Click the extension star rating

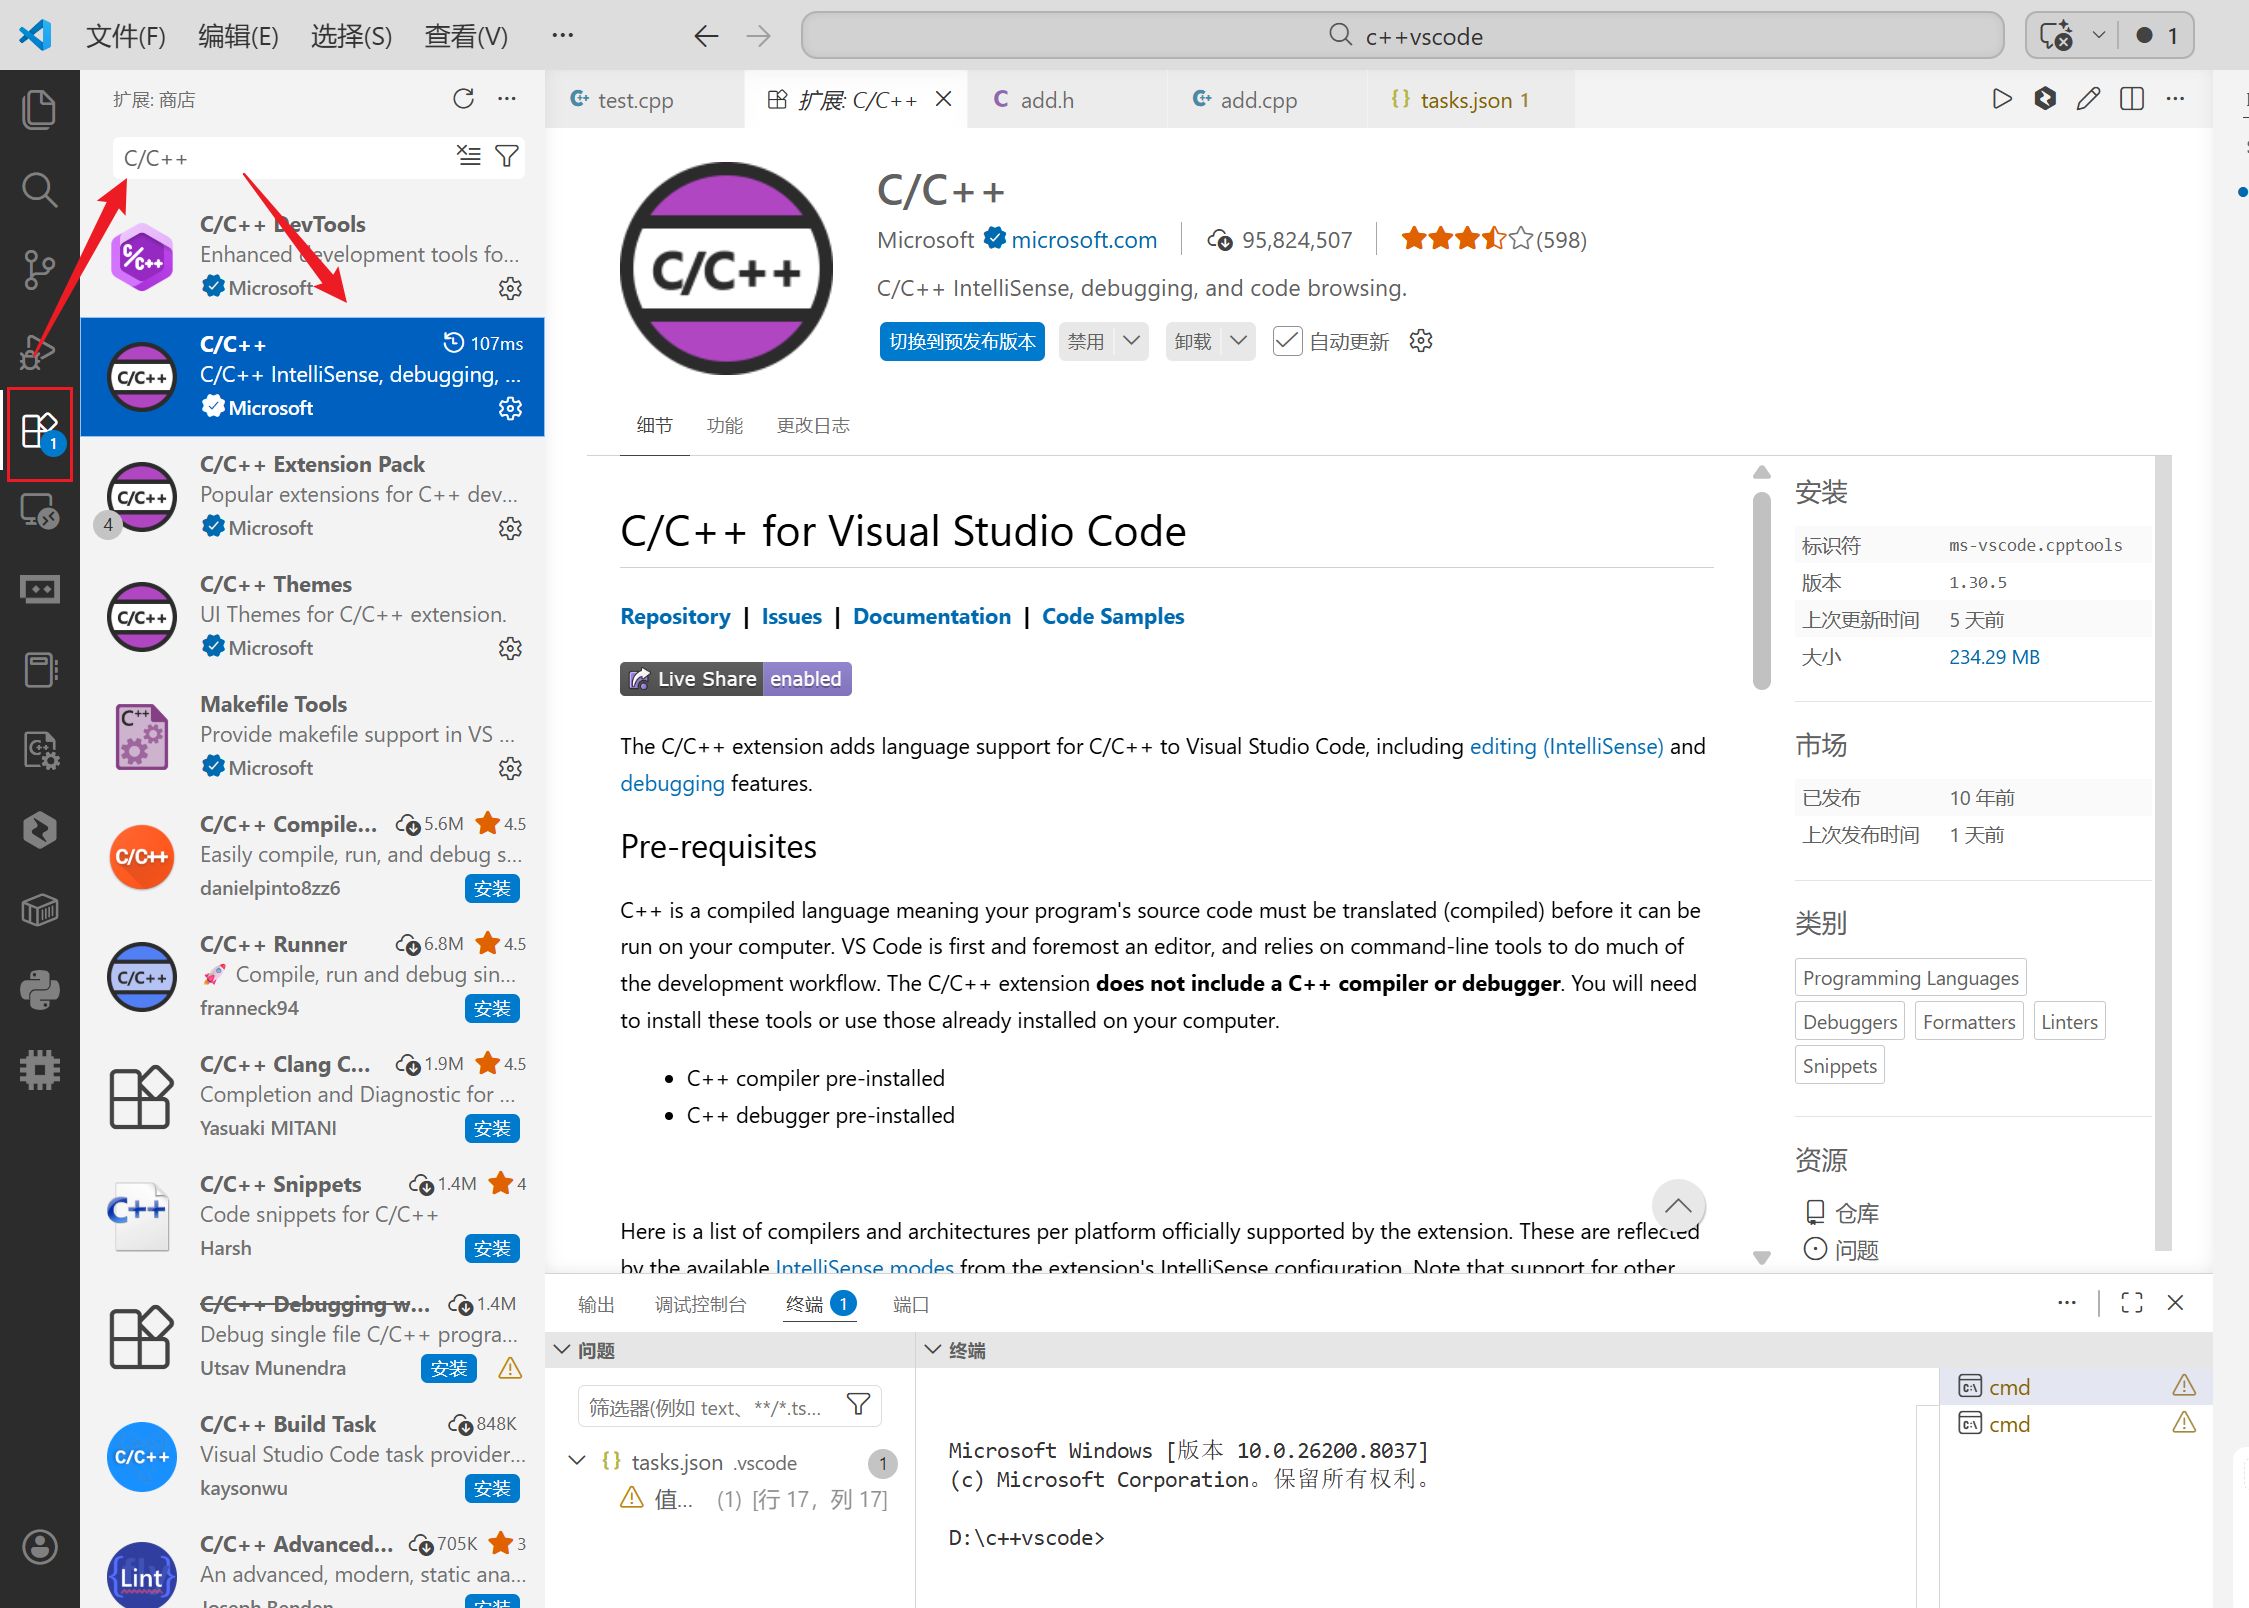(1494, 240)
